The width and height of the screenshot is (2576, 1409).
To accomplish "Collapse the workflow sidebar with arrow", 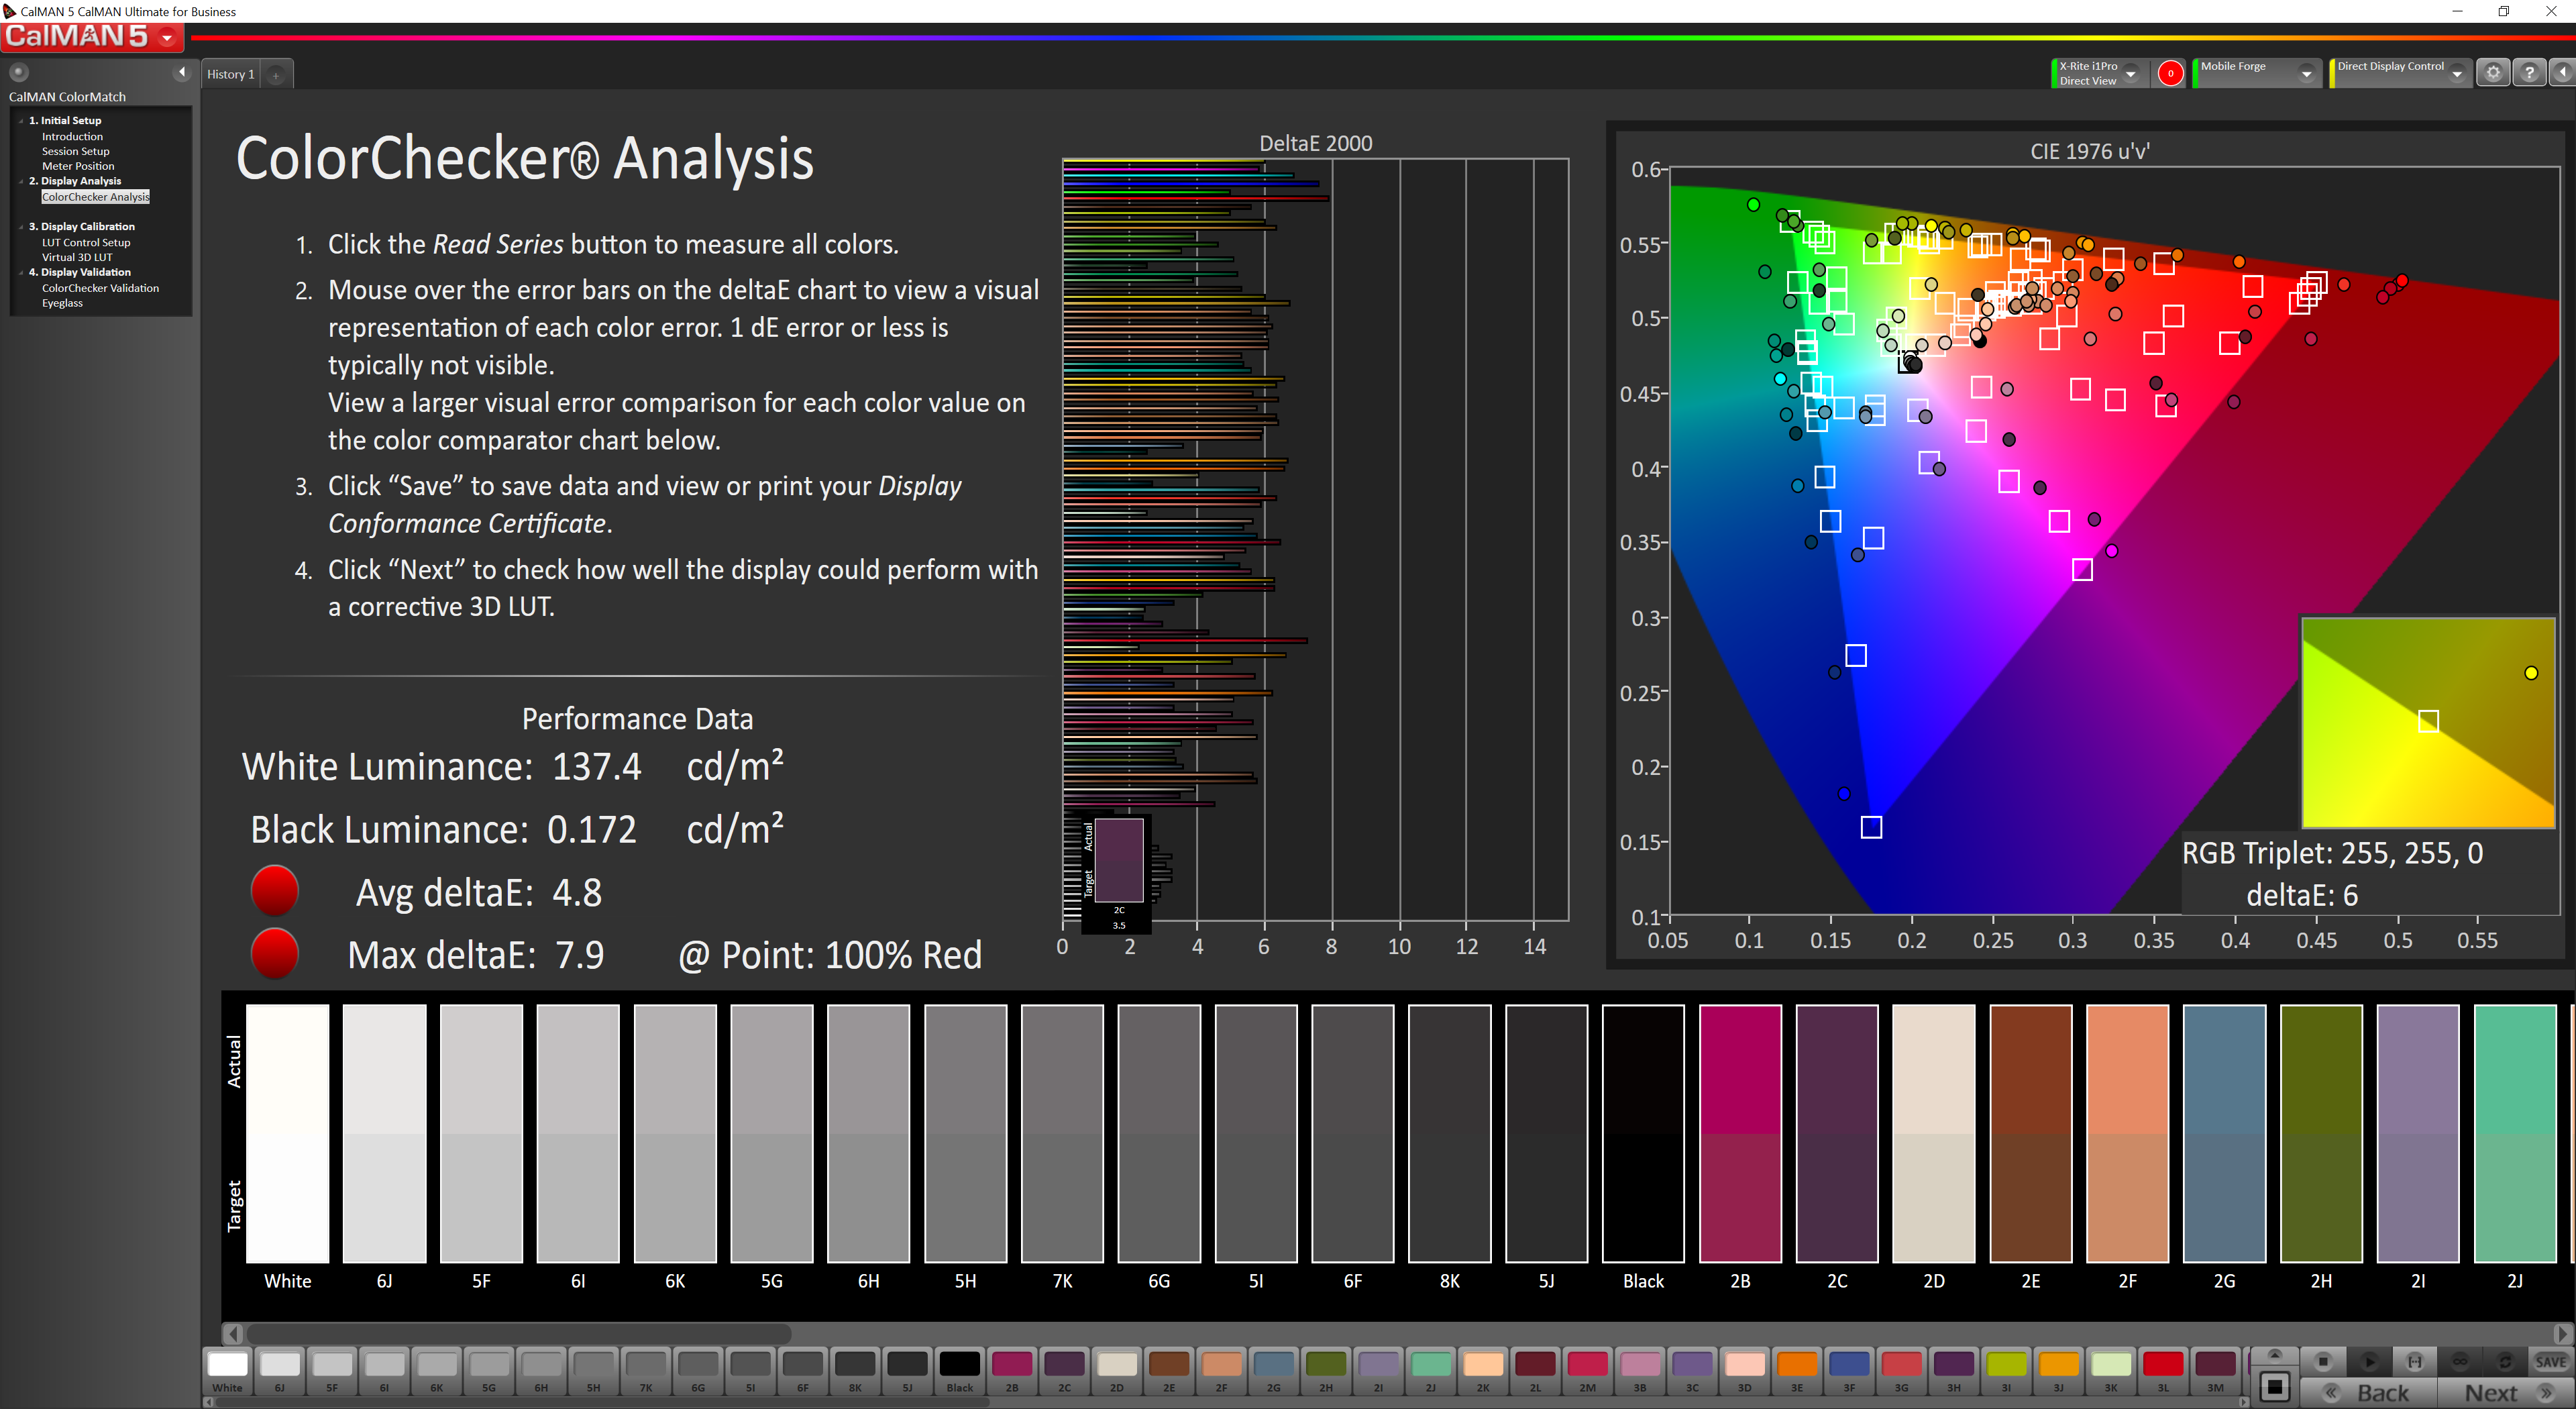I will pyautogui.click(x=181, y=72).
